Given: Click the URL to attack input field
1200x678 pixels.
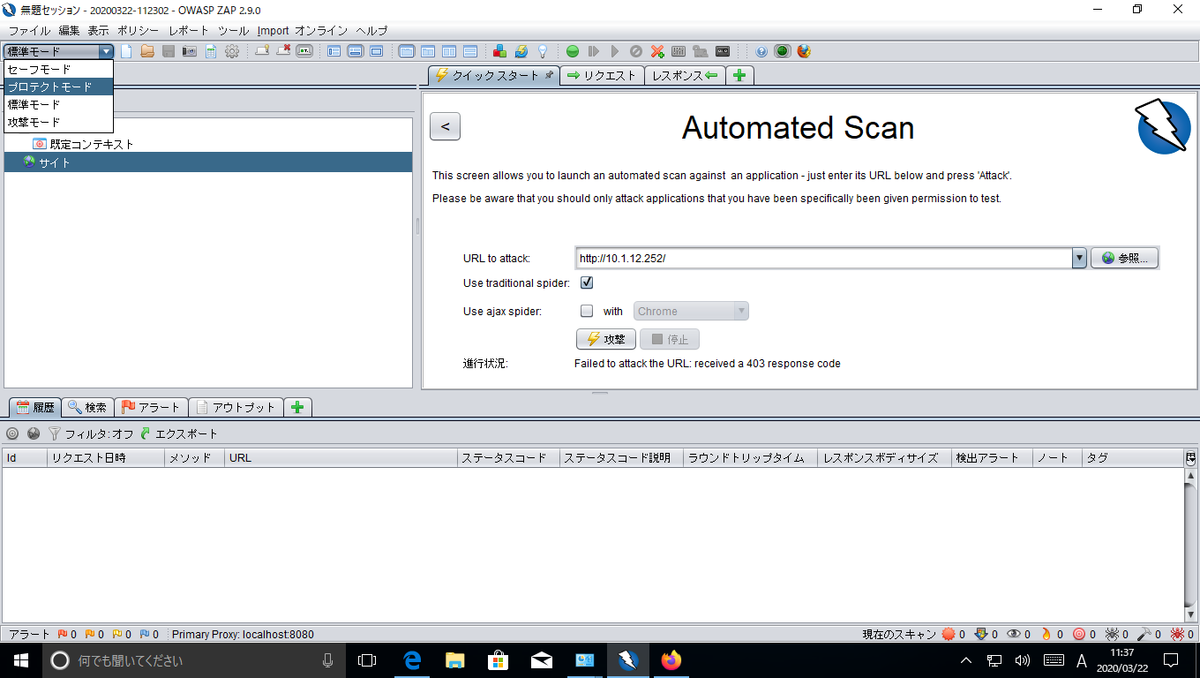Looking at the screenshot, I should tap(823, 258).
